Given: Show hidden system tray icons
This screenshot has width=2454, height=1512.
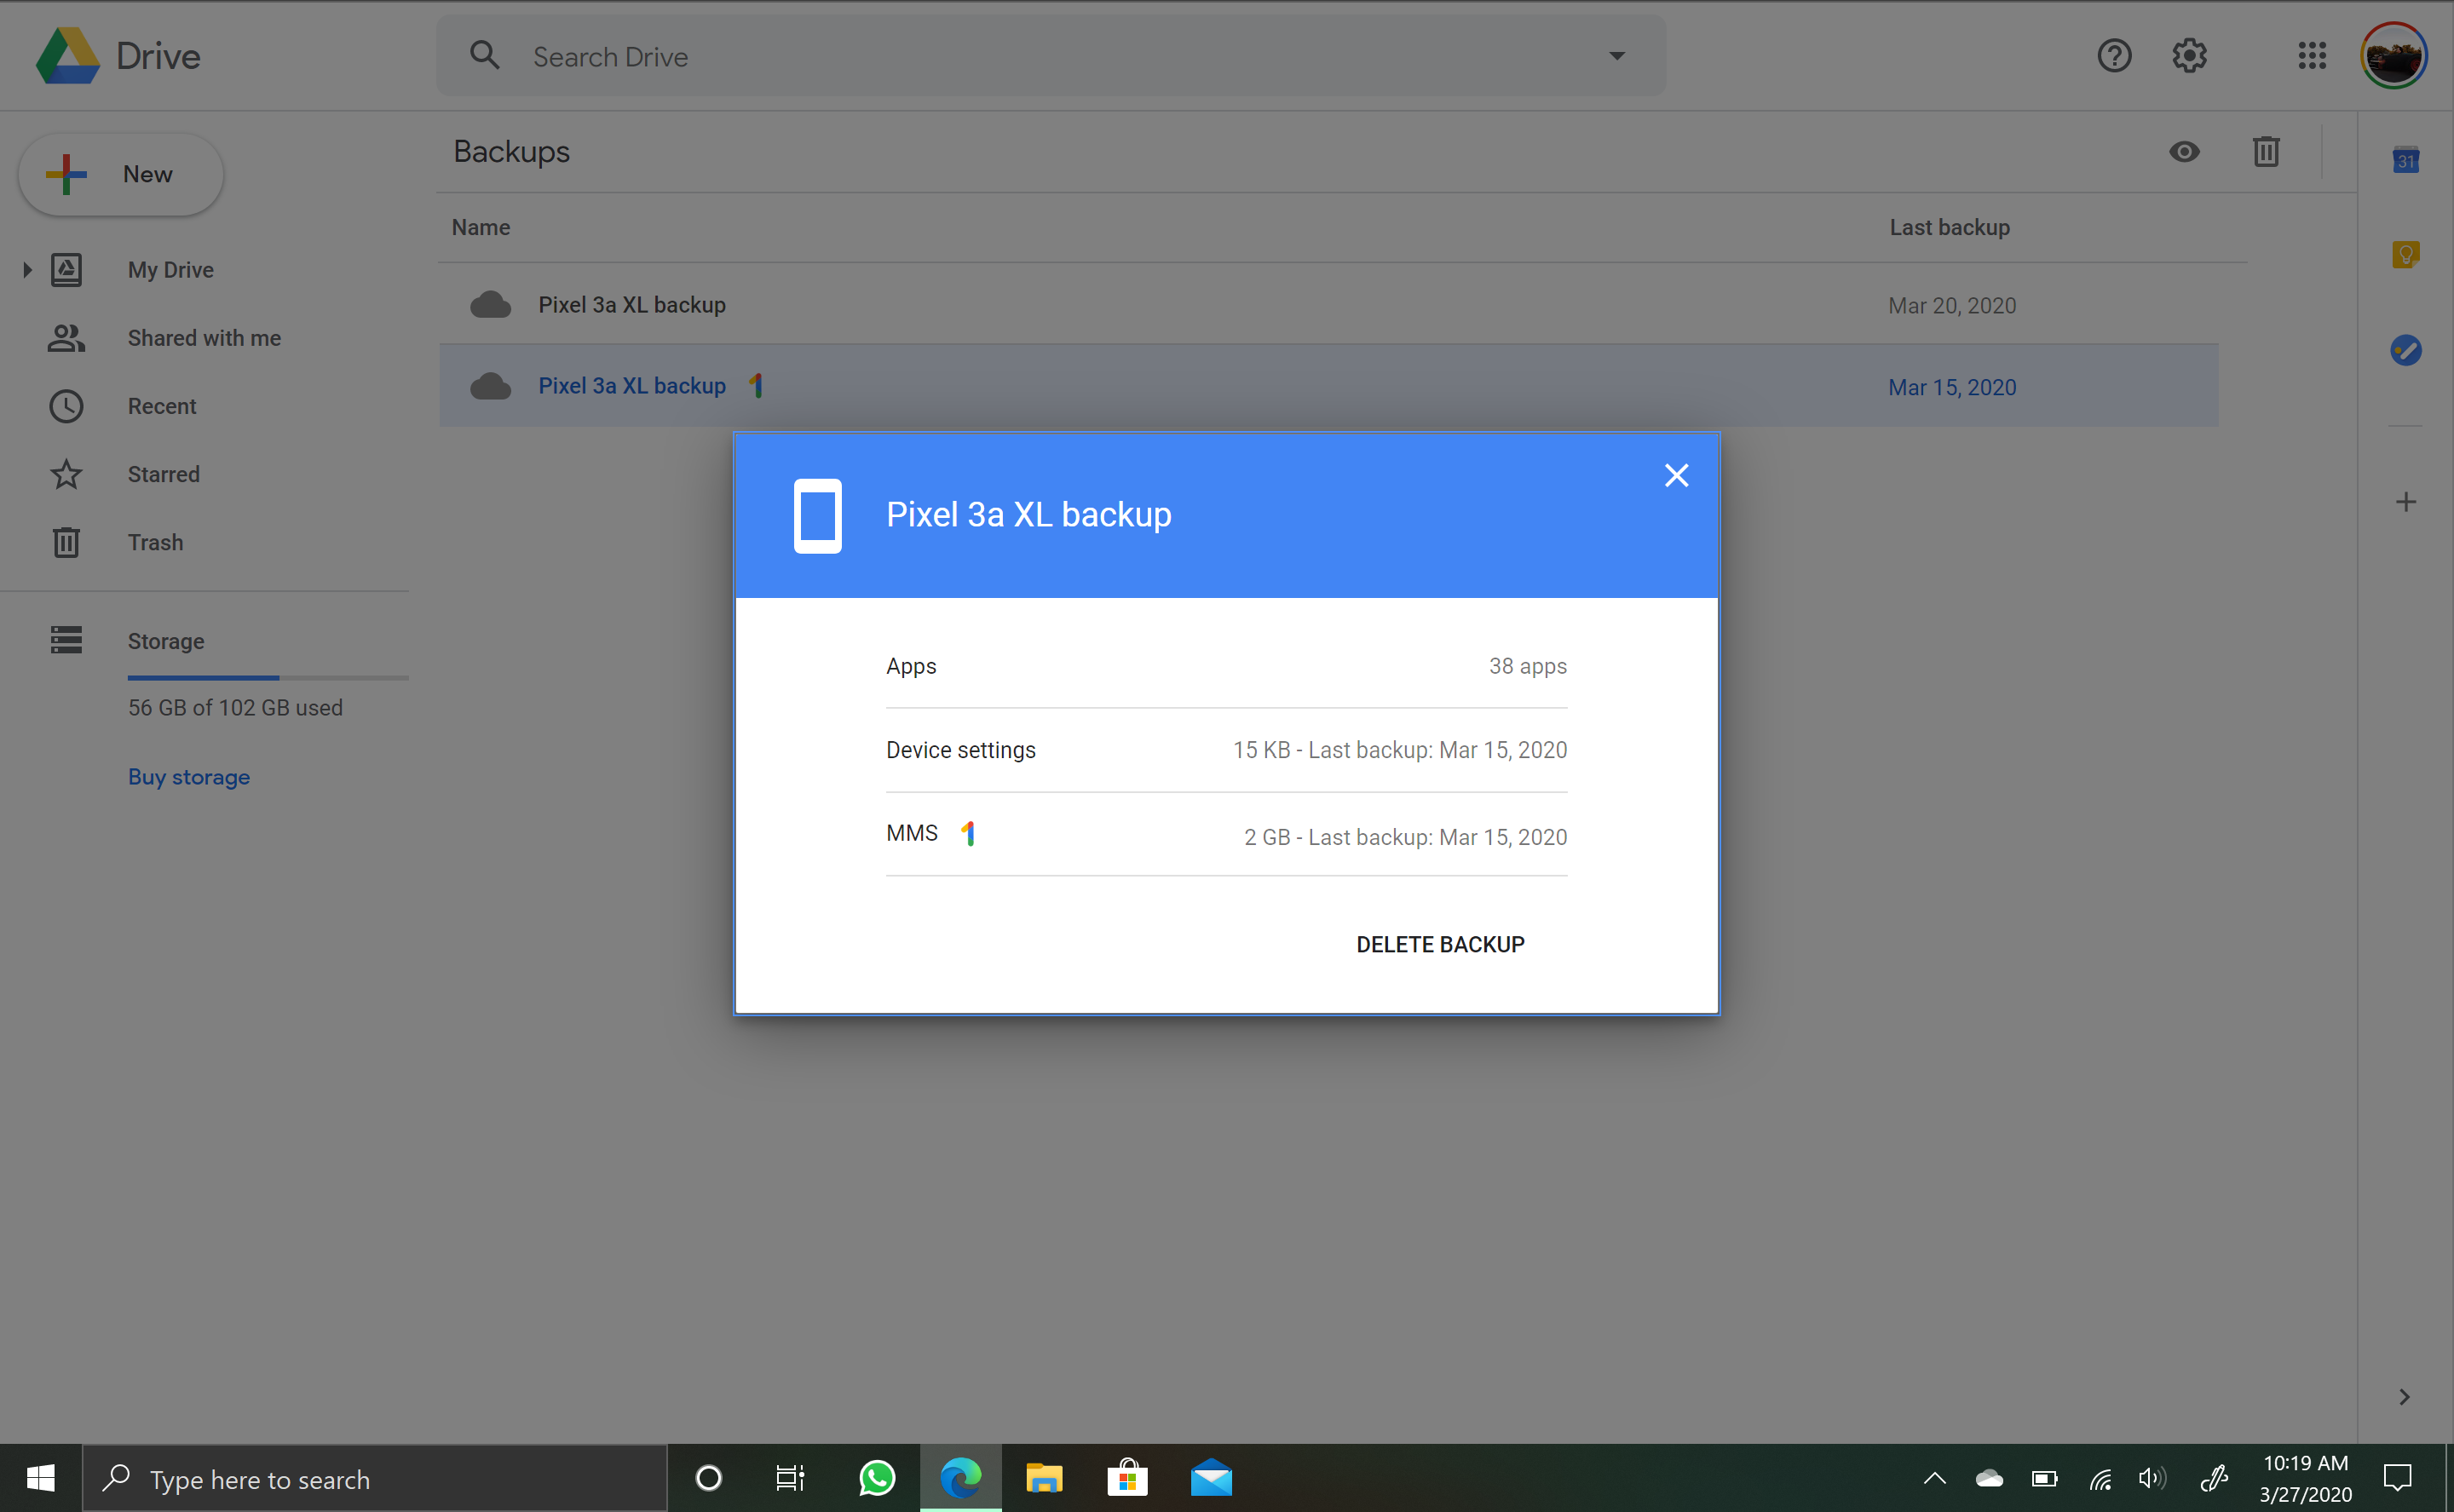Looking at the screenshot, I should click(1934, 1478).
